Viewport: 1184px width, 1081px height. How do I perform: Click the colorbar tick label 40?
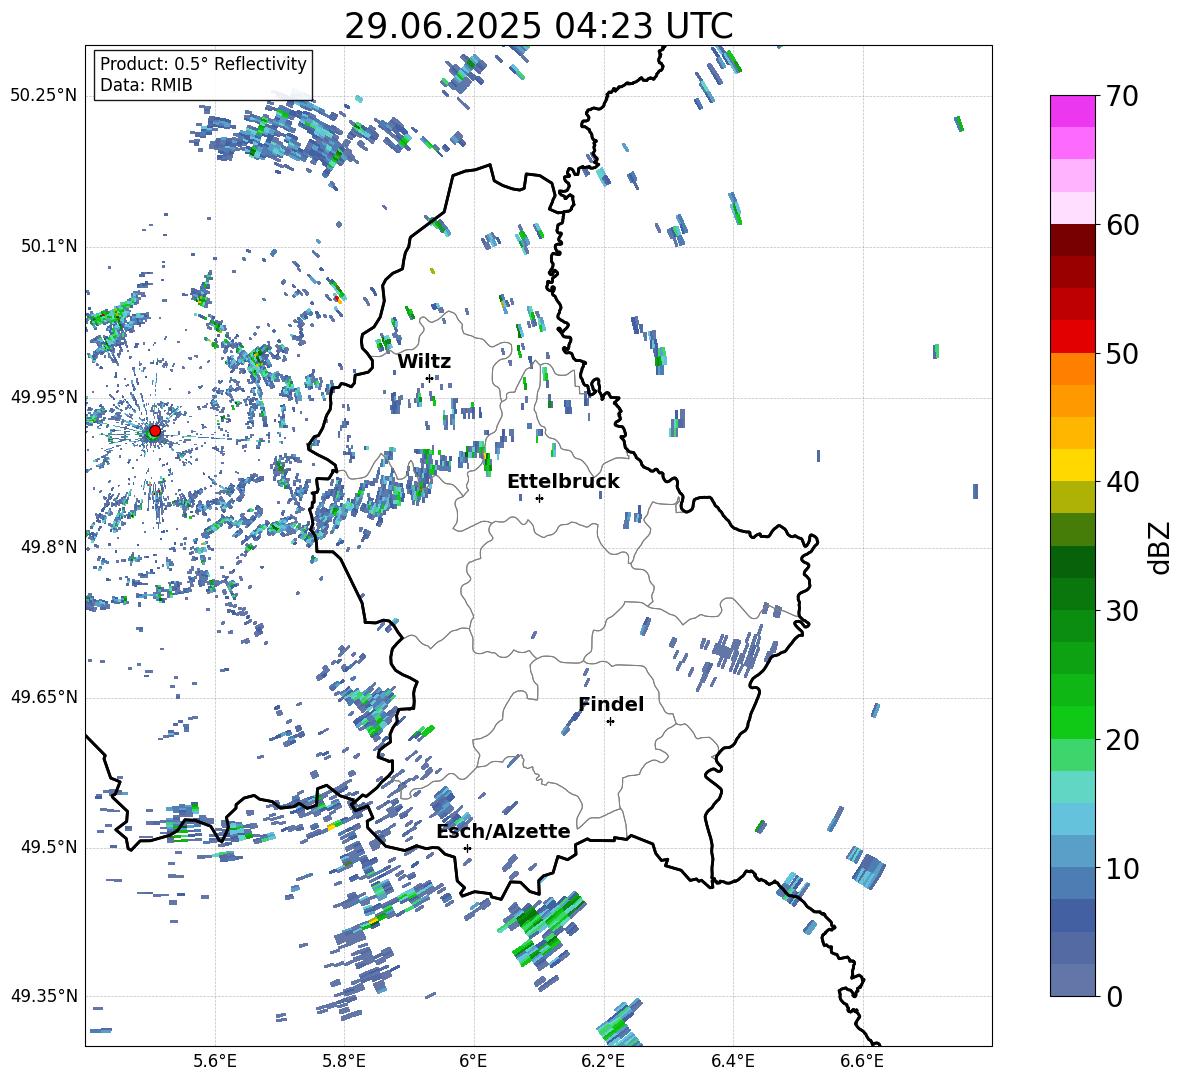tap(1121, 482)
